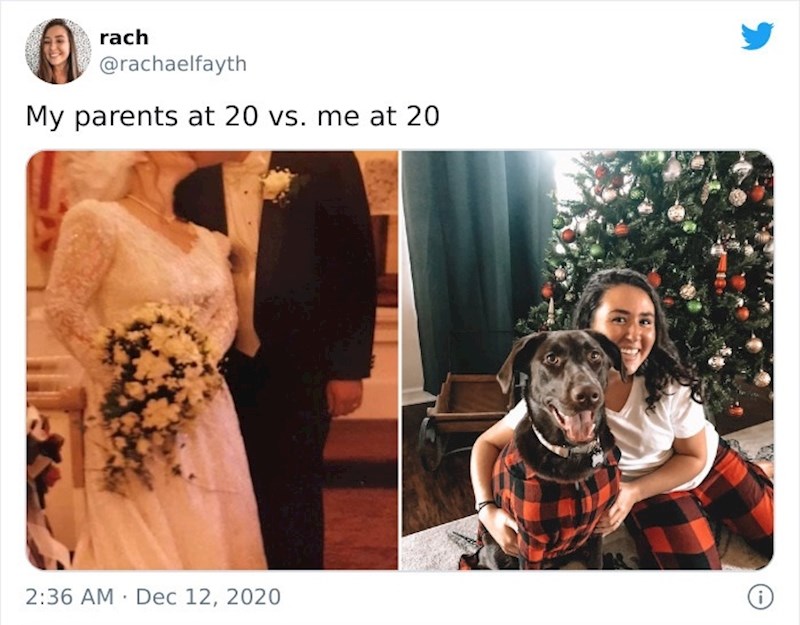Click the Twitter bird logo
This screenshot has width=800, height=625.
click(x=757, y=36)
